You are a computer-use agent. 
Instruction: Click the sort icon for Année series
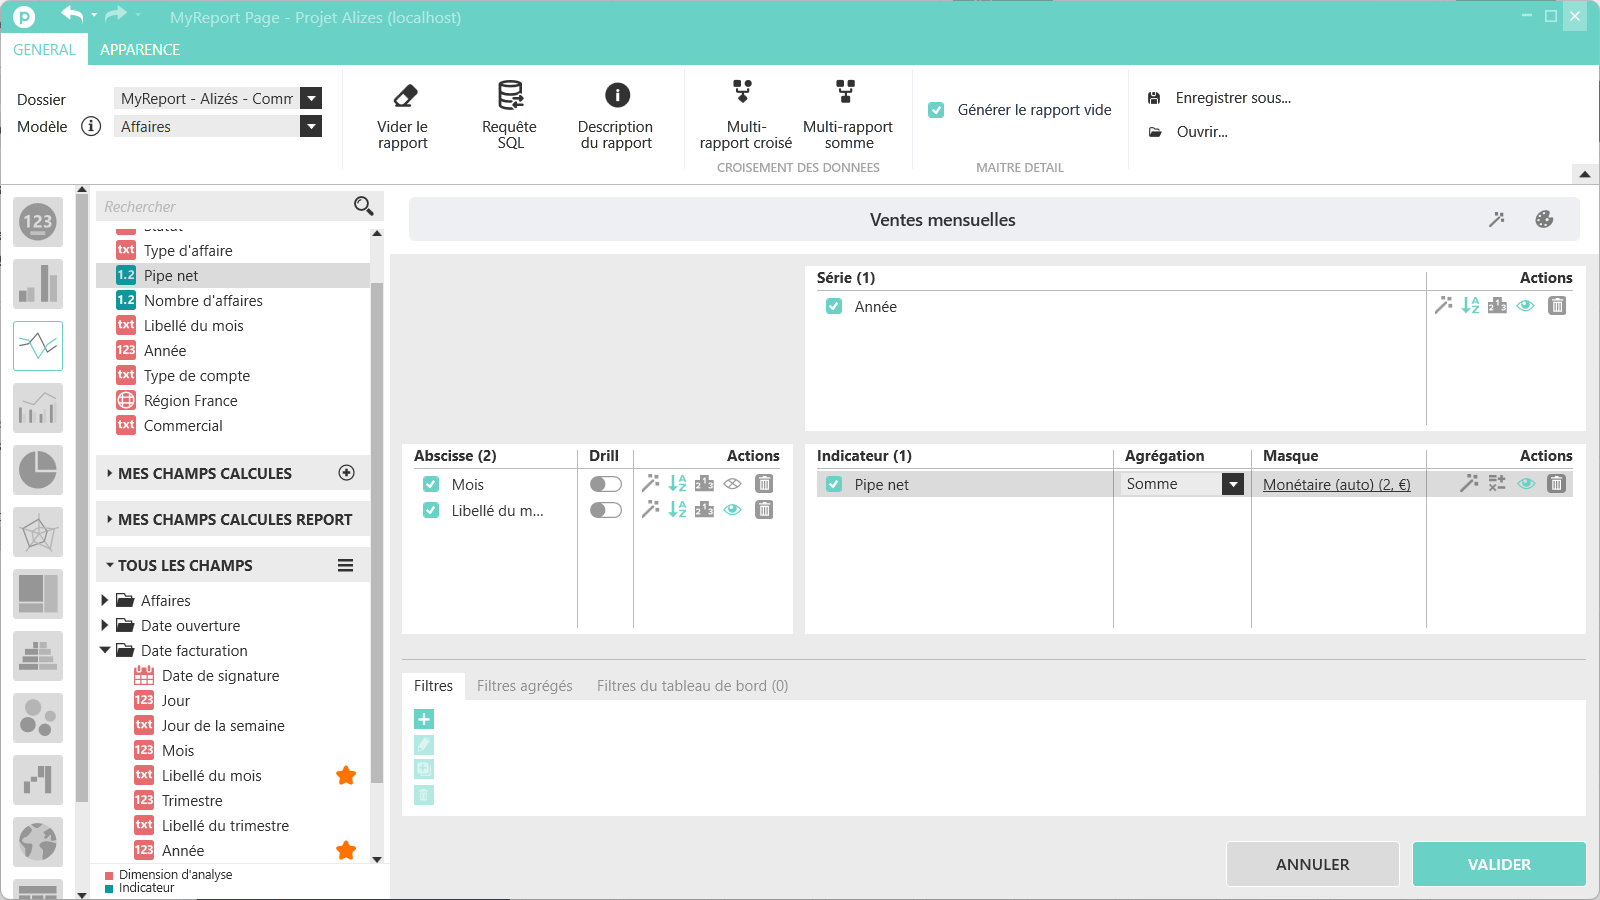click(x=1470, y=306)
